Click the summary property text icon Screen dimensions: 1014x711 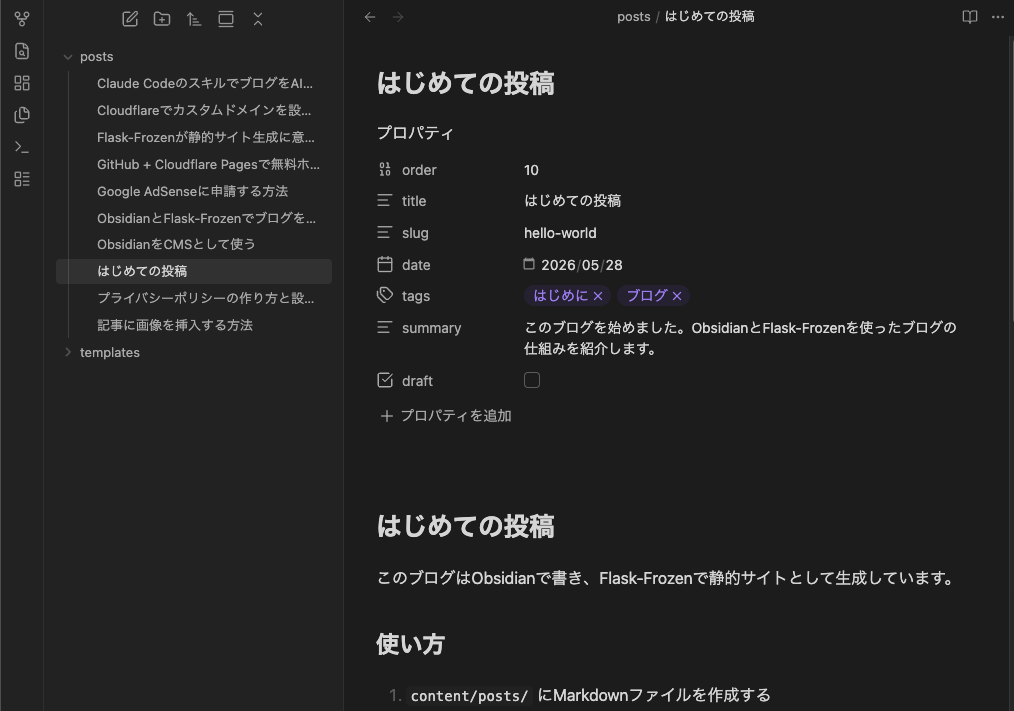click(x=385, y=327)
